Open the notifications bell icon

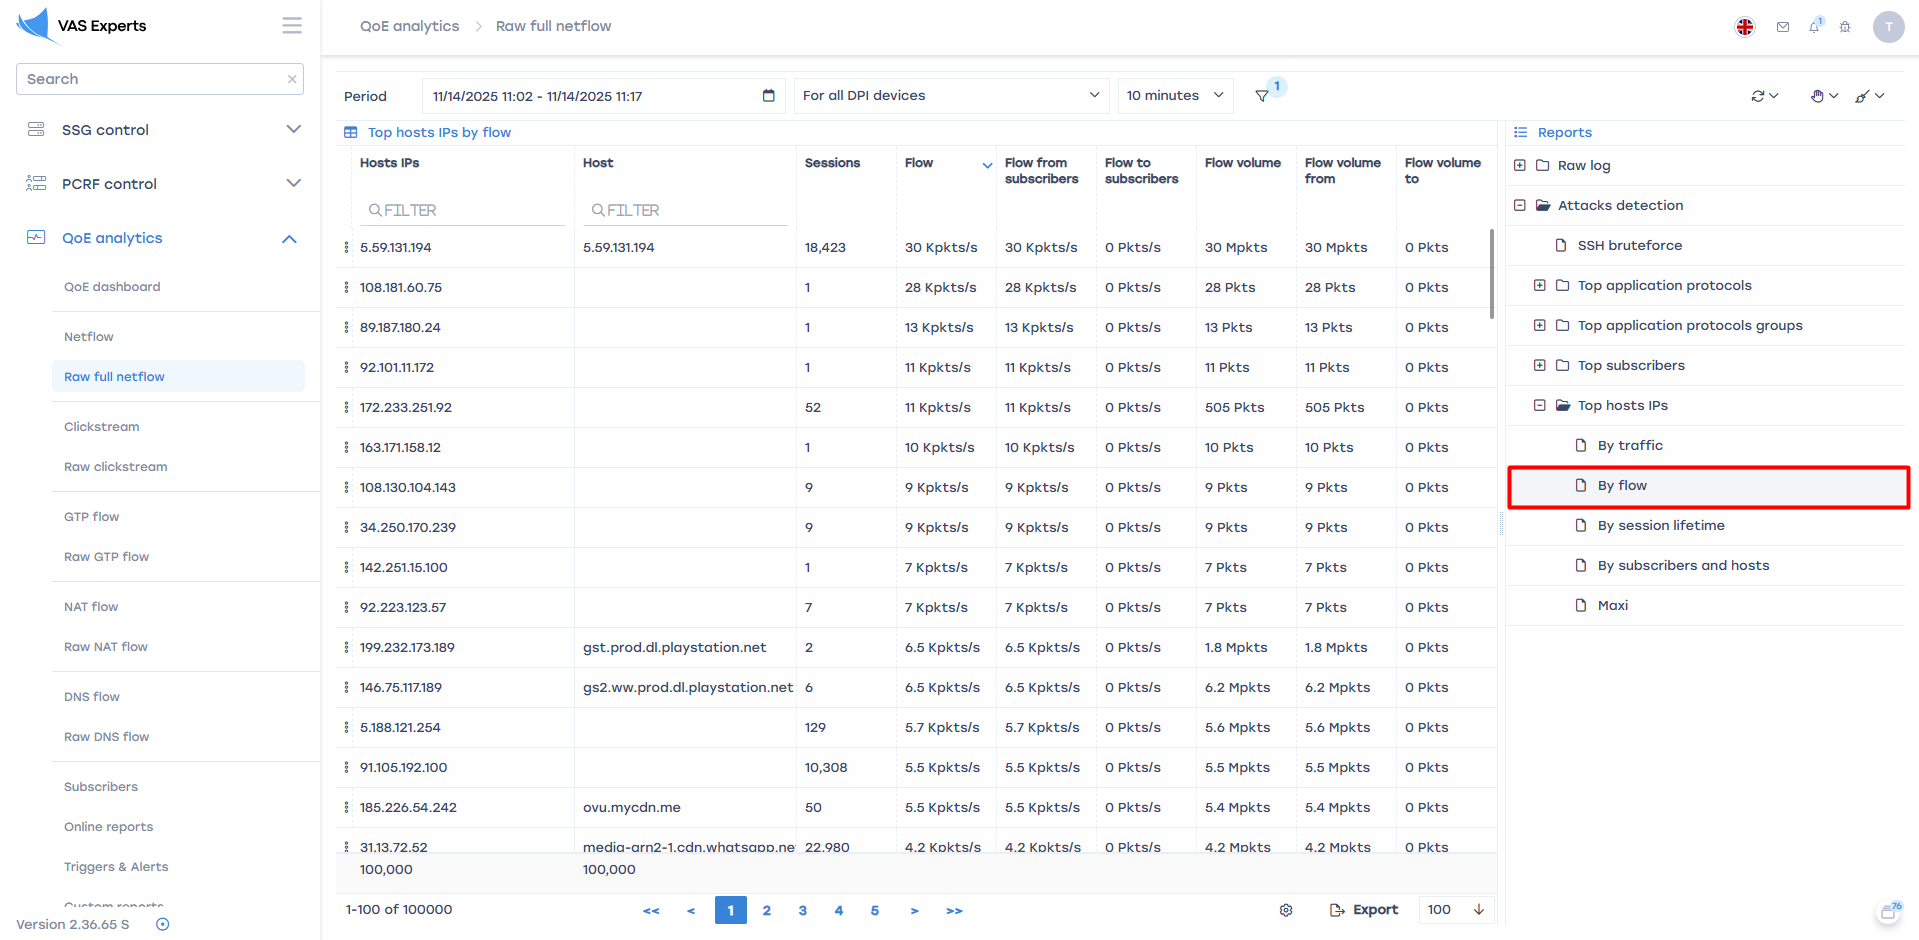pyautogui.click(x=1814, y=27)
